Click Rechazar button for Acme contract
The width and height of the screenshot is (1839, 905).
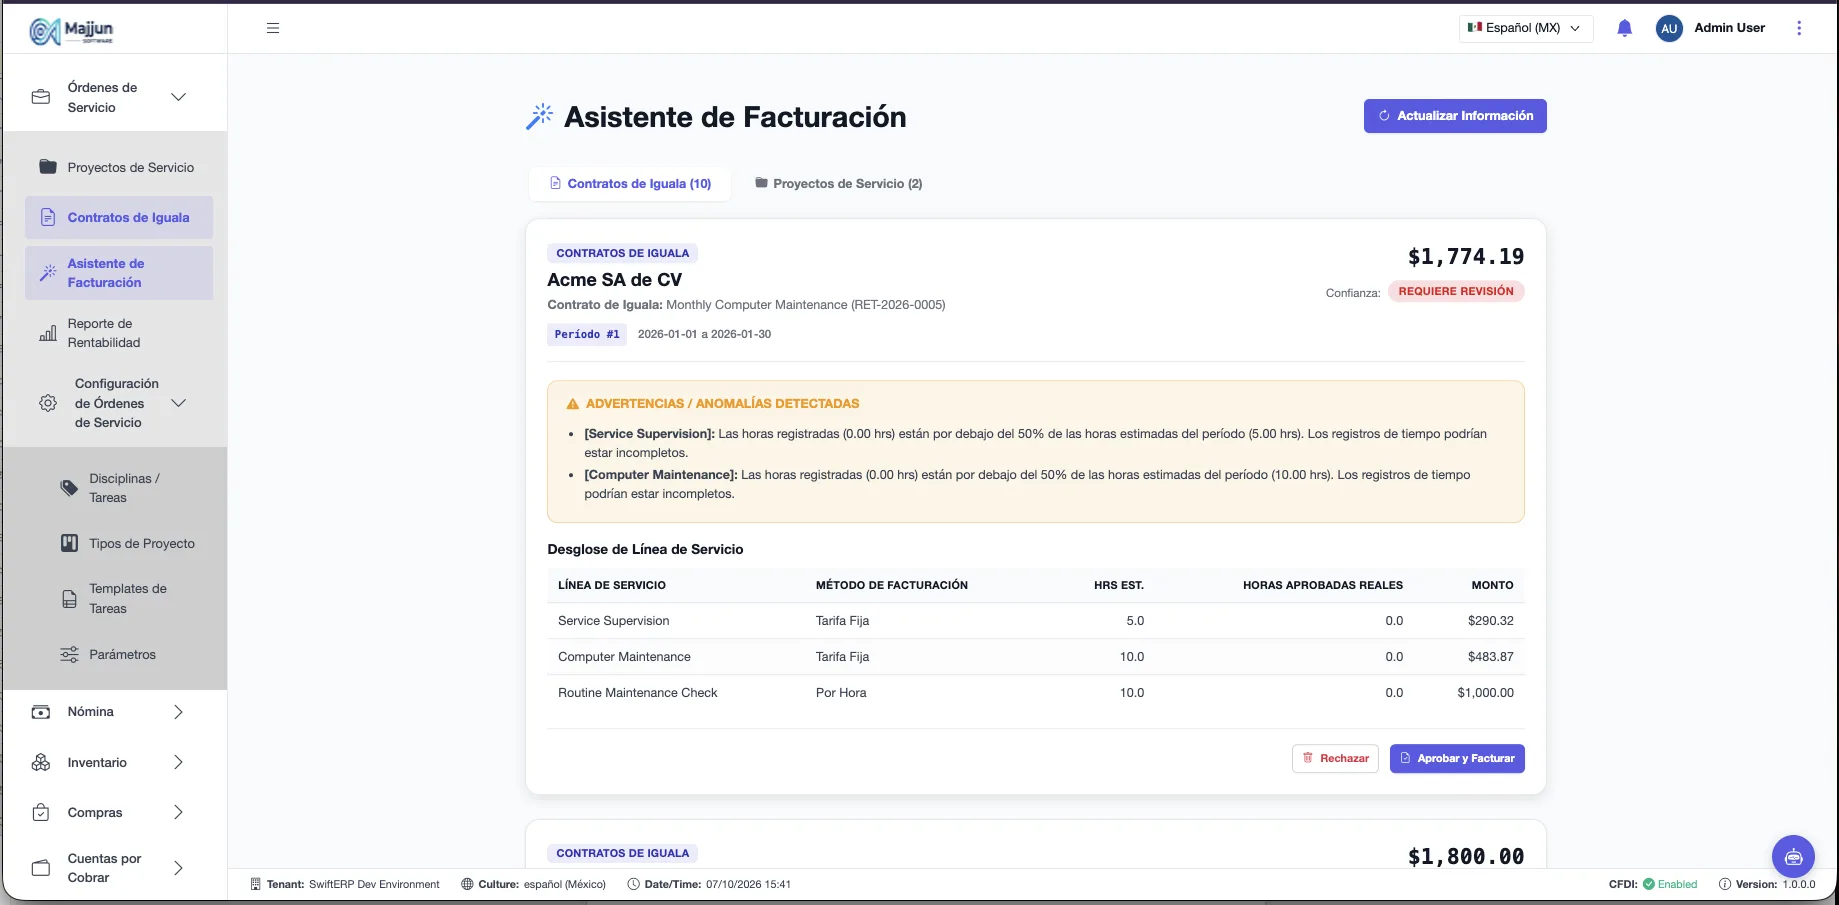pyautogui.click(x=1335, y=758)
